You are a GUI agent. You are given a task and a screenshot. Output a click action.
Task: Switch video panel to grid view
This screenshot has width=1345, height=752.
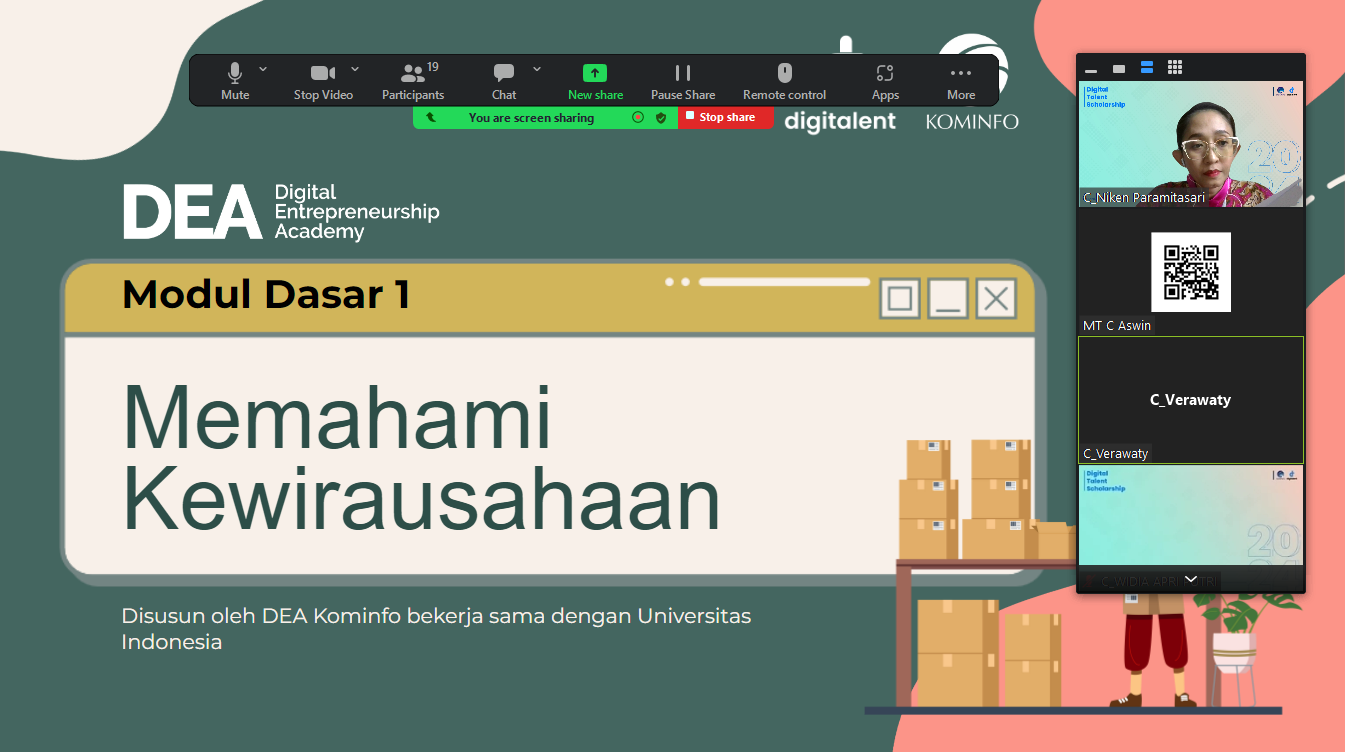click(x=1175, y=67)
